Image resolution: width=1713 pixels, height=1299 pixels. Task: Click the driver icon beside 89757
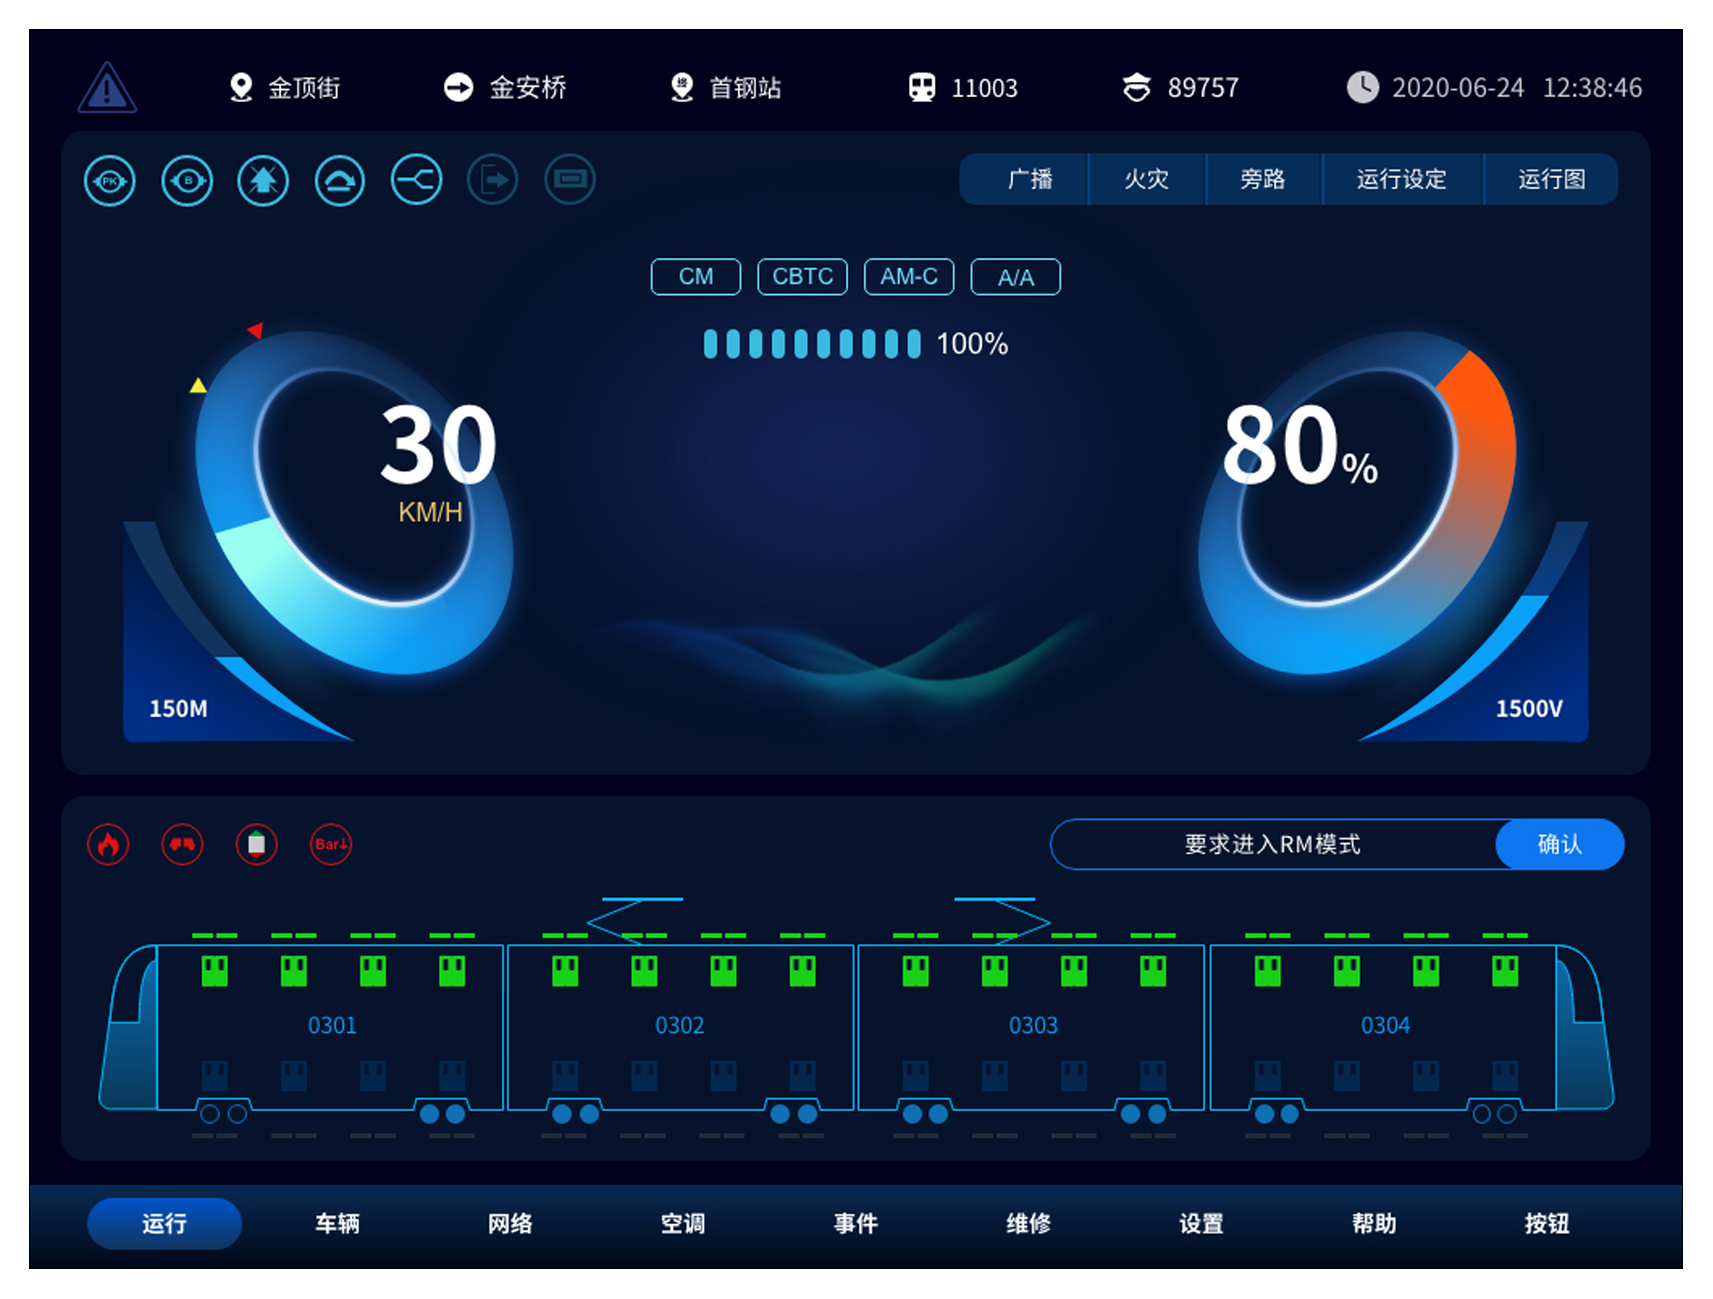point(1136,88)
